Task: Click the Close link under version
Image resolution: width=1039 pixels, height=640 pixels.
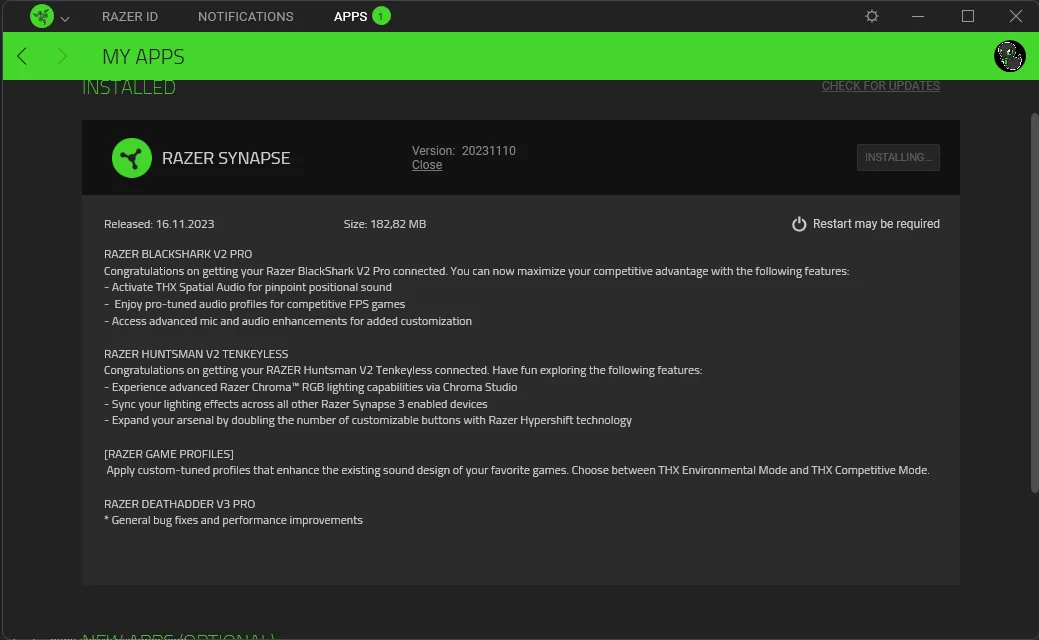Action: click(427, 165)
